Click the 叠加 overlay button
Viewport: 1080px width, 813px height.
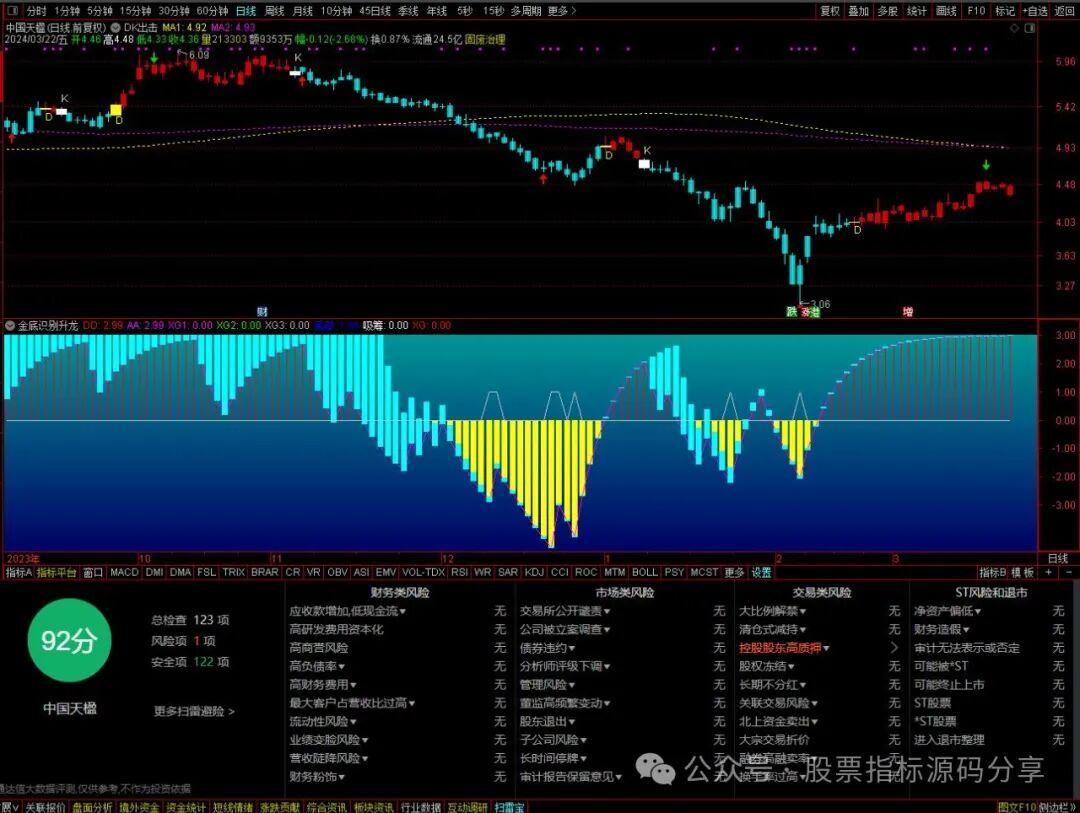click(858, 11)
